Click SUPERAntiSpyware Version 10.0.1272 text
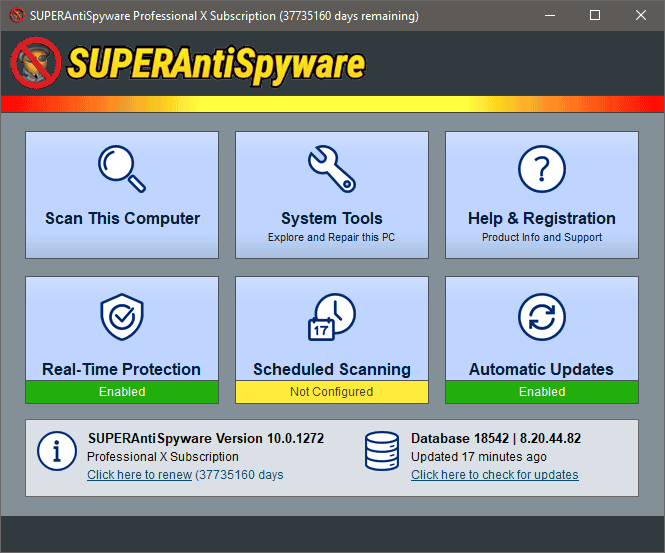 [206, 438]
